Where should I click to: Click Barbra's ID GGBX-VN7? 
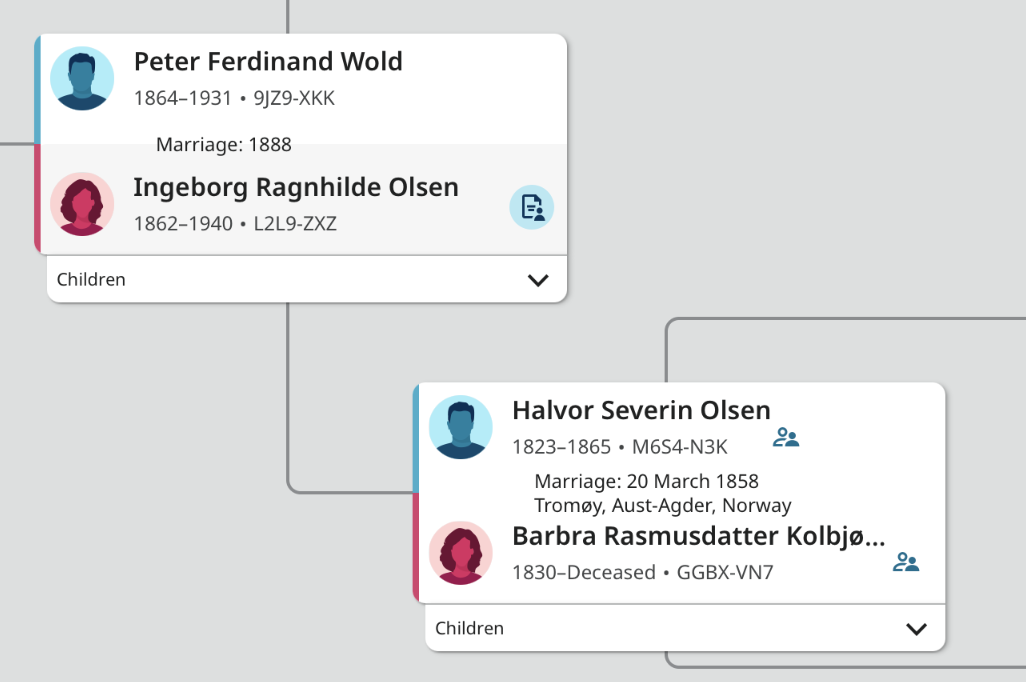[x=725, y=573]
